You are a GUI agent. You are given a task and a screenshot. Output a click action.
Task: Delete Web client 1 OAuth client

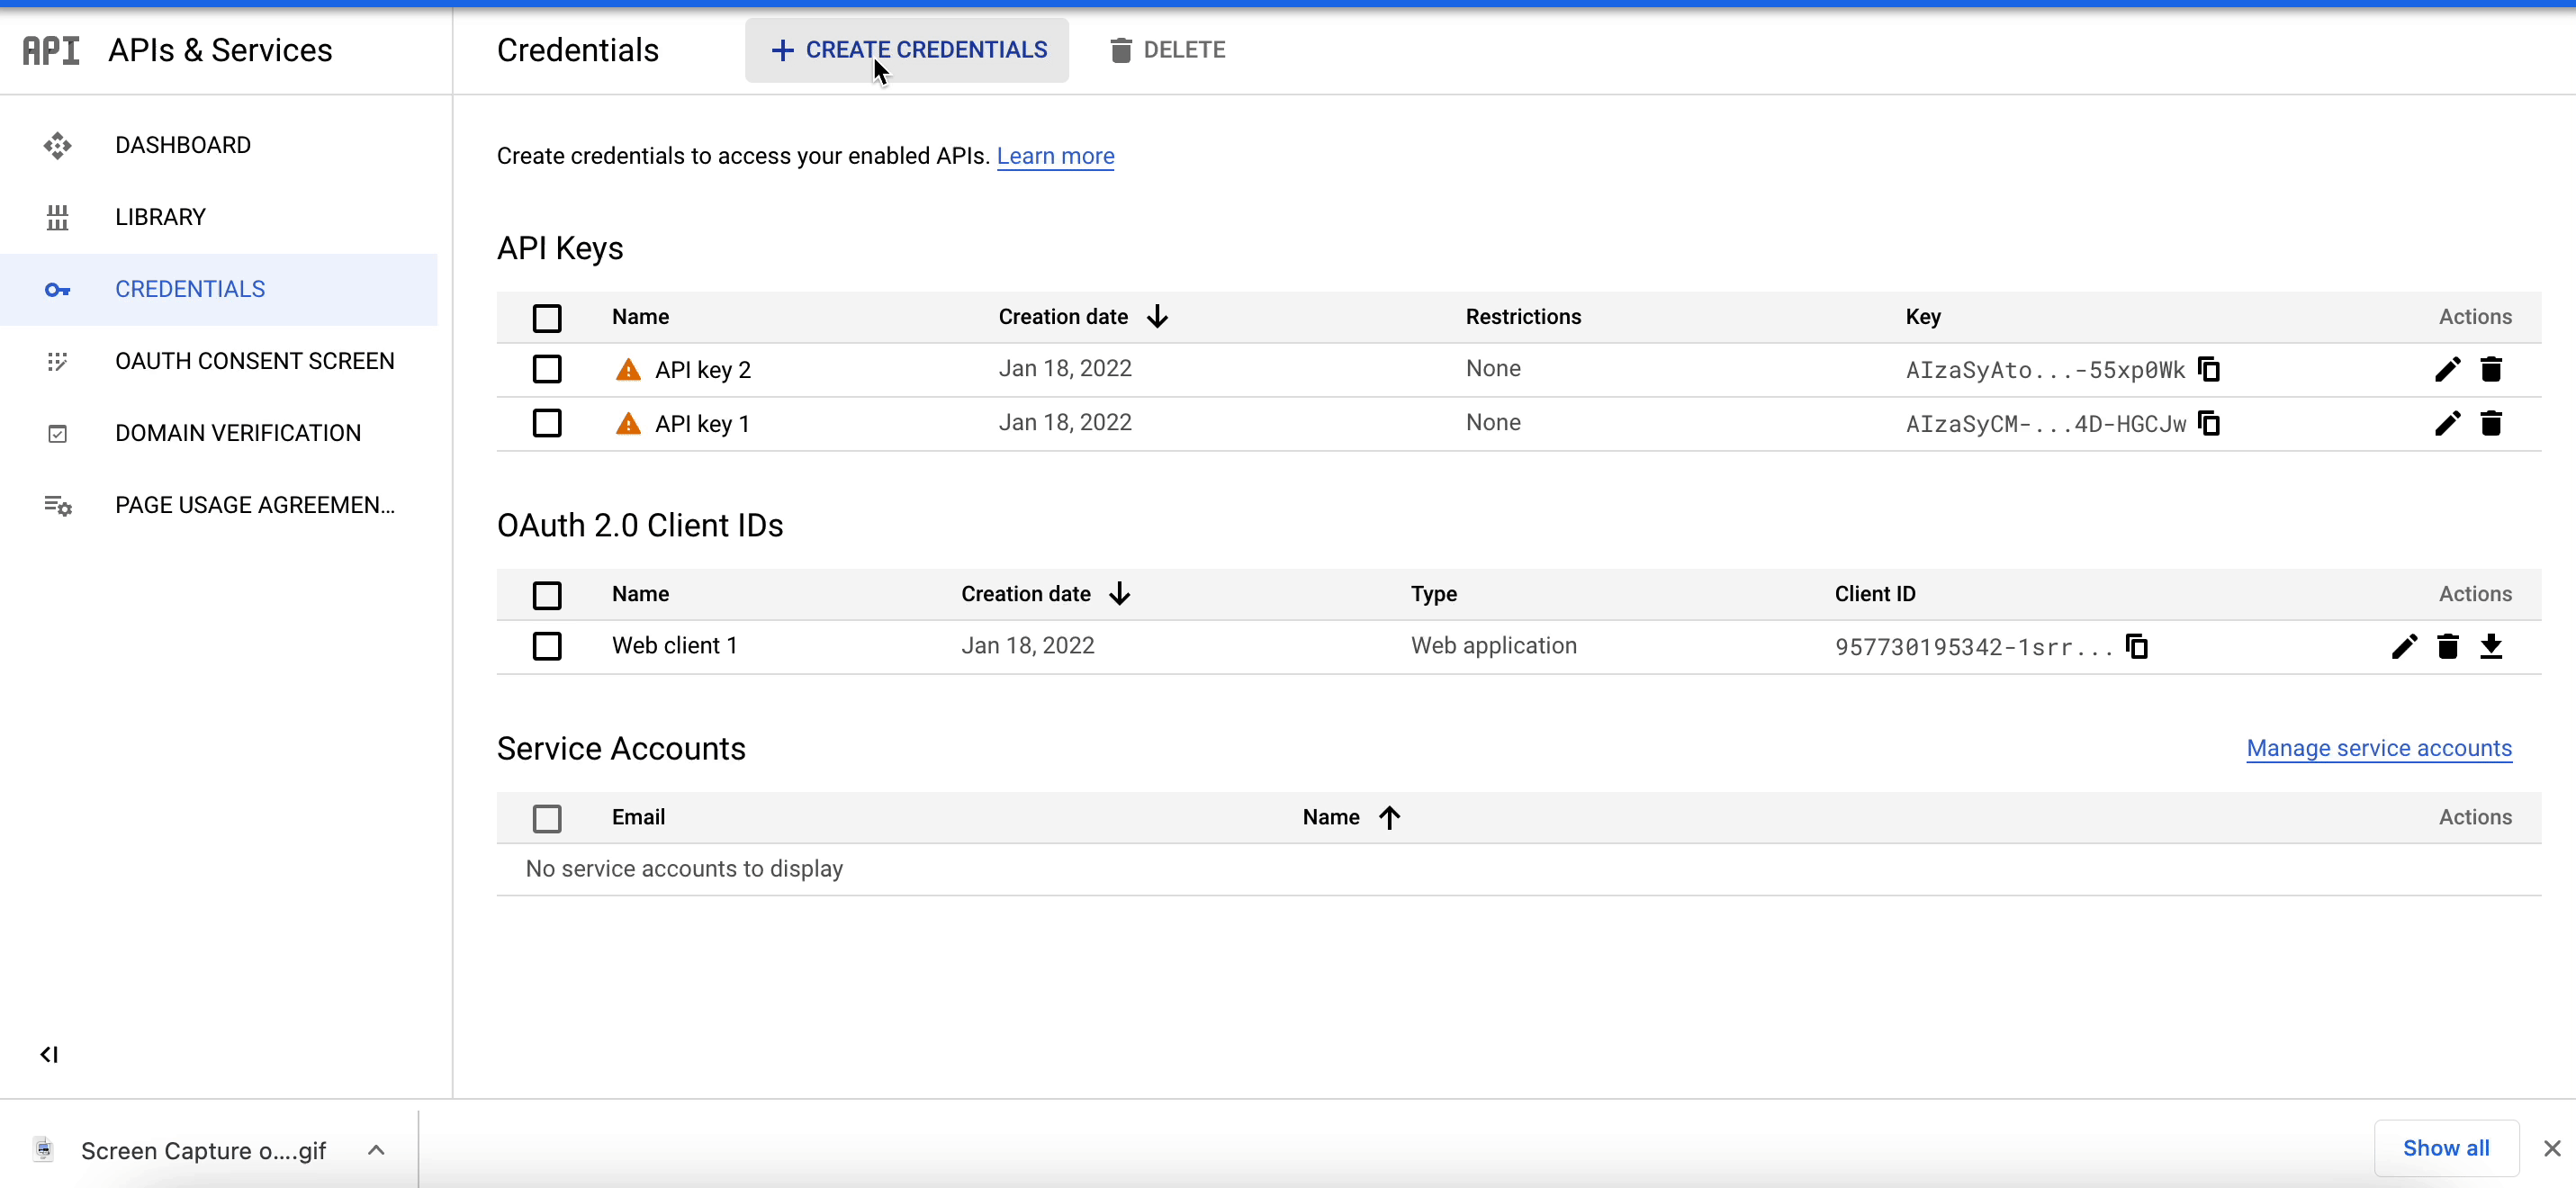pyautogui.click(x=2447, y=646)
